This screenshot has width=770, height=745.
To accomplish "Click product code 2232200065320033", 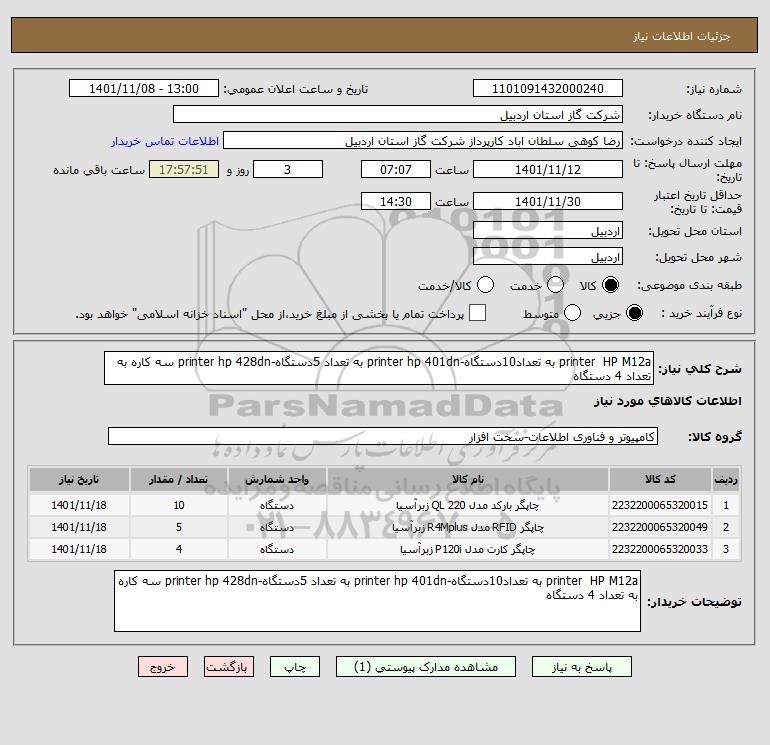I will point(660,549).
